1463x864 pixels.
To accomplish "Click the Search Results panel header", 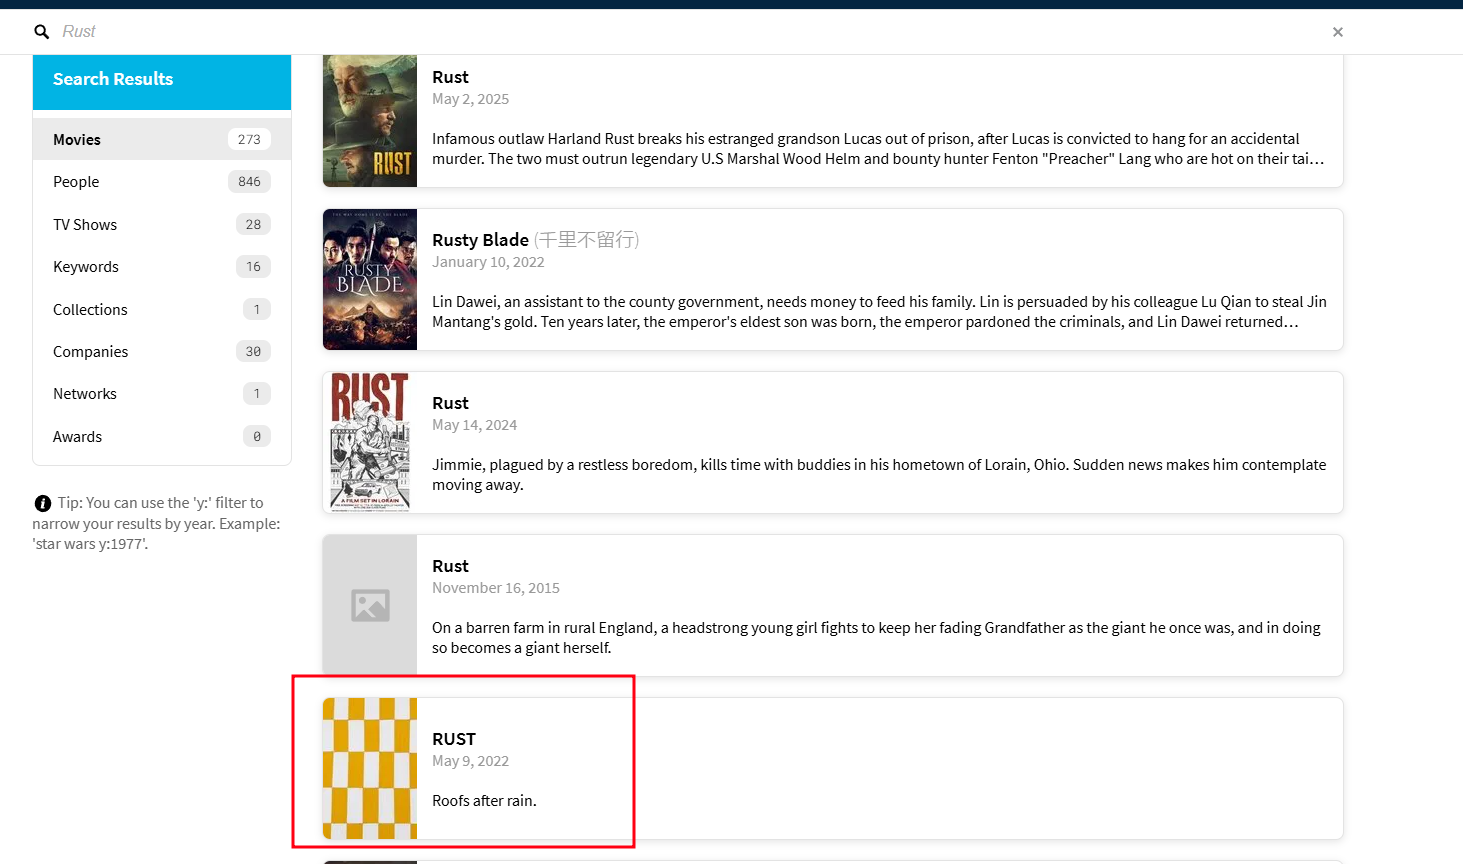I will click(x=162, y=80).
